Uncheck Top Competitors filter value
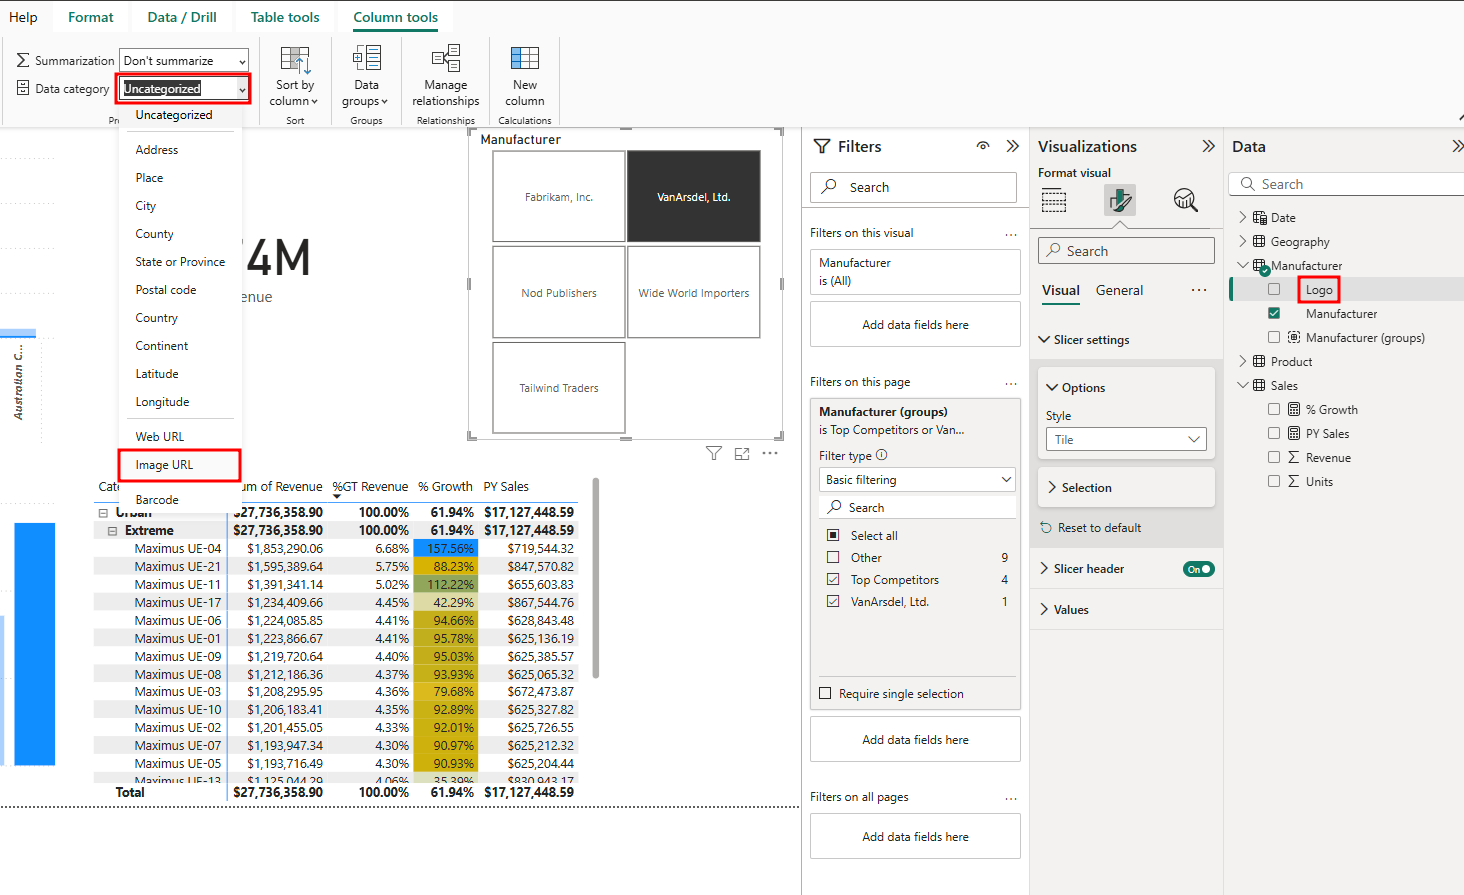Screen dimensions: 1464x895 click(833, 579)
